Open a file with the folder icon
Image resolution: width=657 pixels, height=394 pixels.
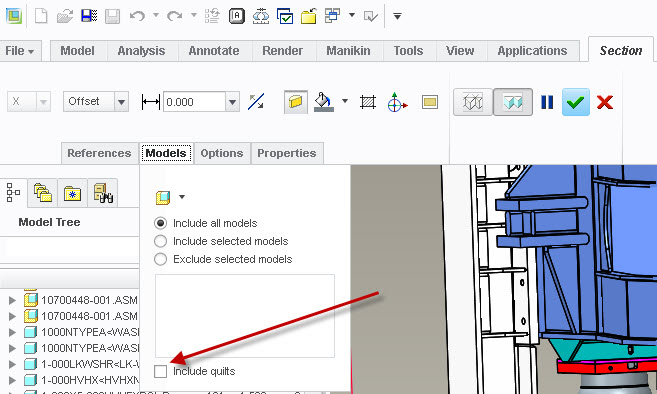(65, 16)
